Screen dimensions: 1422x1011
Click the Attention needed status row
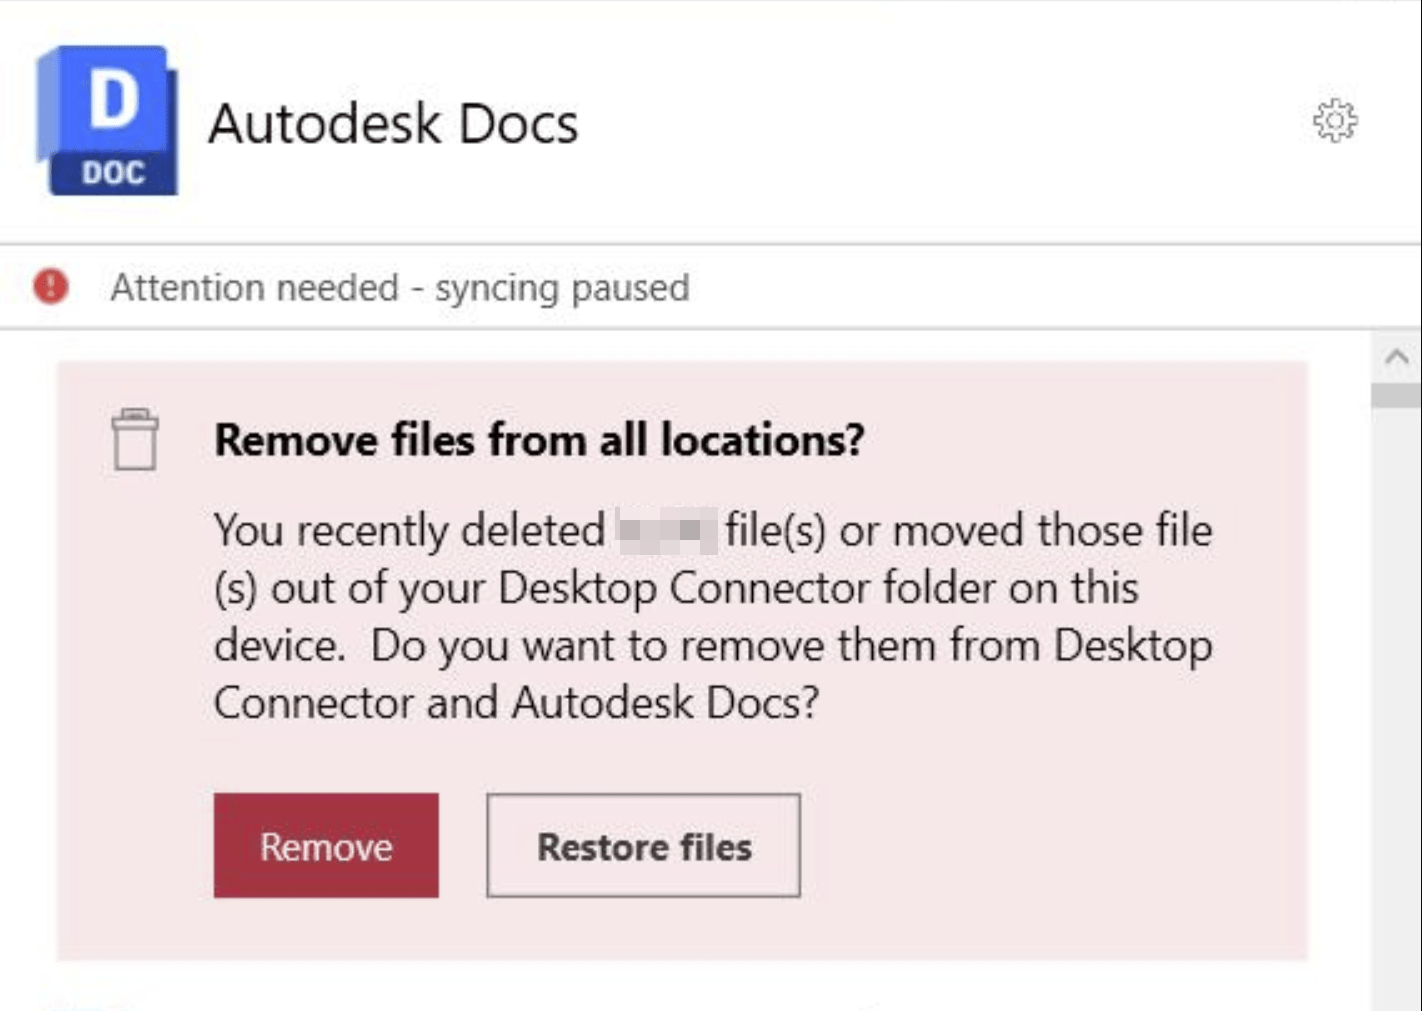coord(400,287)
